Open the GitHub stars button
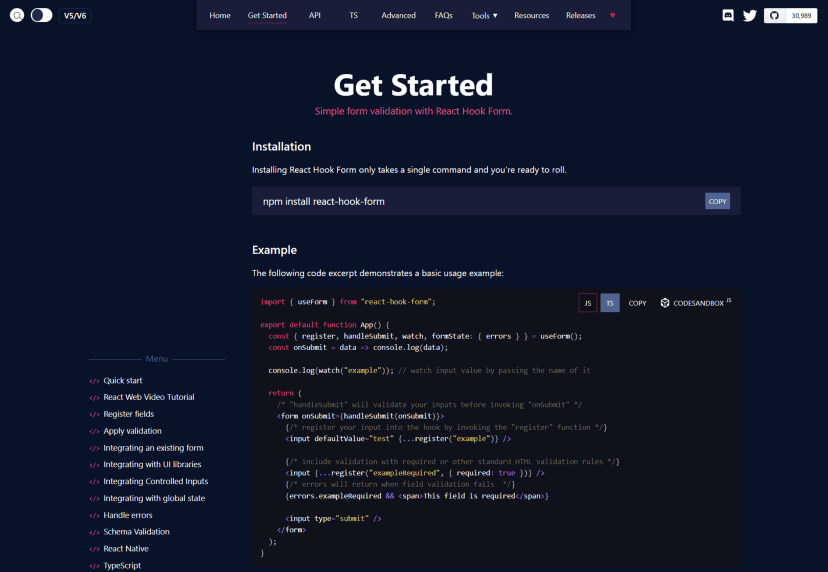The image size is (828, 572). [791, 15]
